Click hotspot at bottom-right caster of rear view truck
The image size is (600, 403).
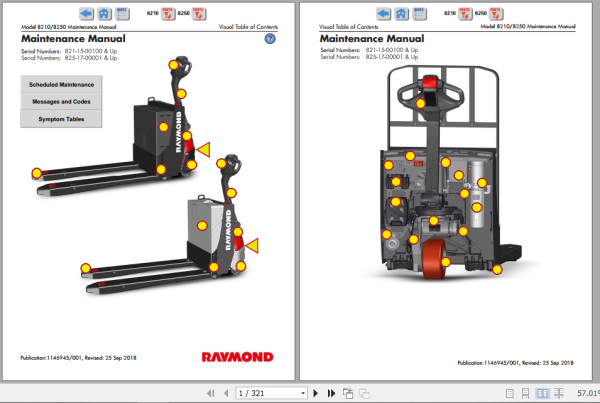[497, 270]
